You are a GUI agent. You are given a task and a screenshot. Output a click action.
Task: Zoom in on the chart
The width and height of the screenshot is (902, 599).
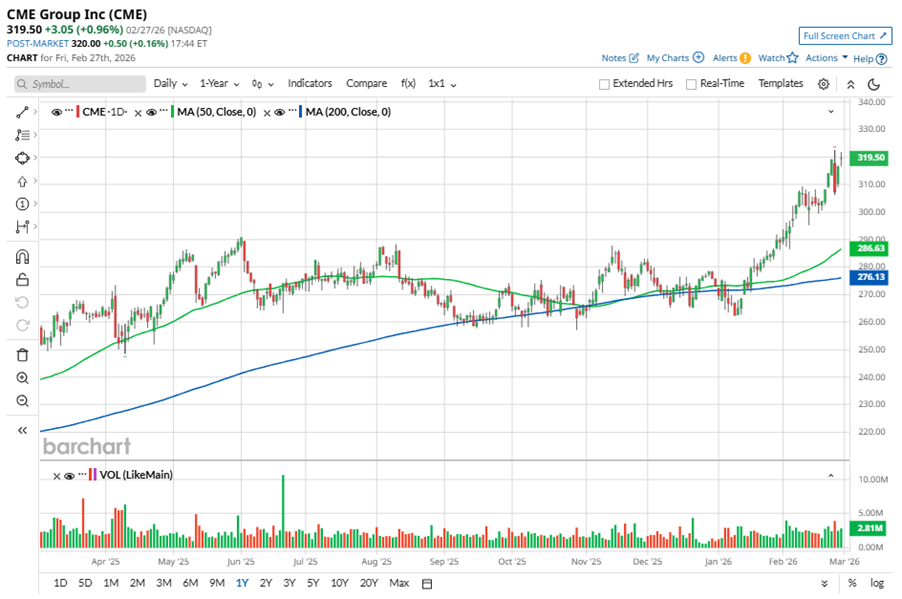tap(22, 378)
